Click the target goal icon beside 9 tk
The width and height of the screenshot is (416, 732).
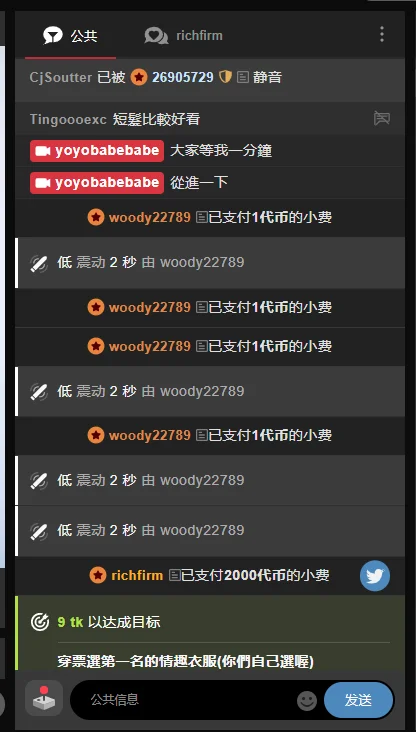(40, 622)
